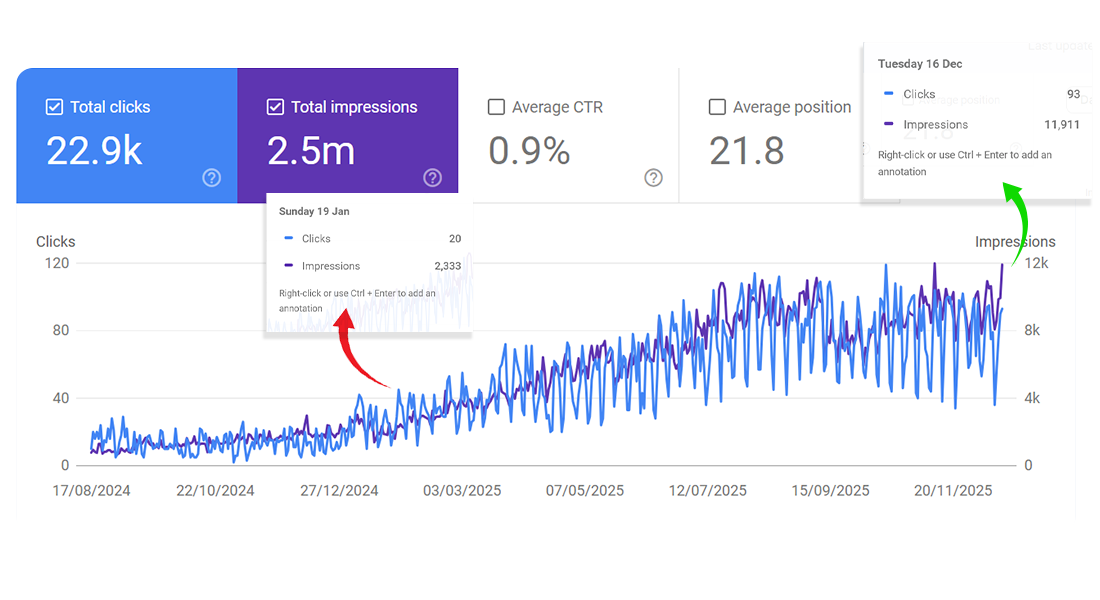Click purple Impressions marker in Sunday 19 Jan tooltip
The height and width of the screenshot is (600, 1100).
coord(288,266)
